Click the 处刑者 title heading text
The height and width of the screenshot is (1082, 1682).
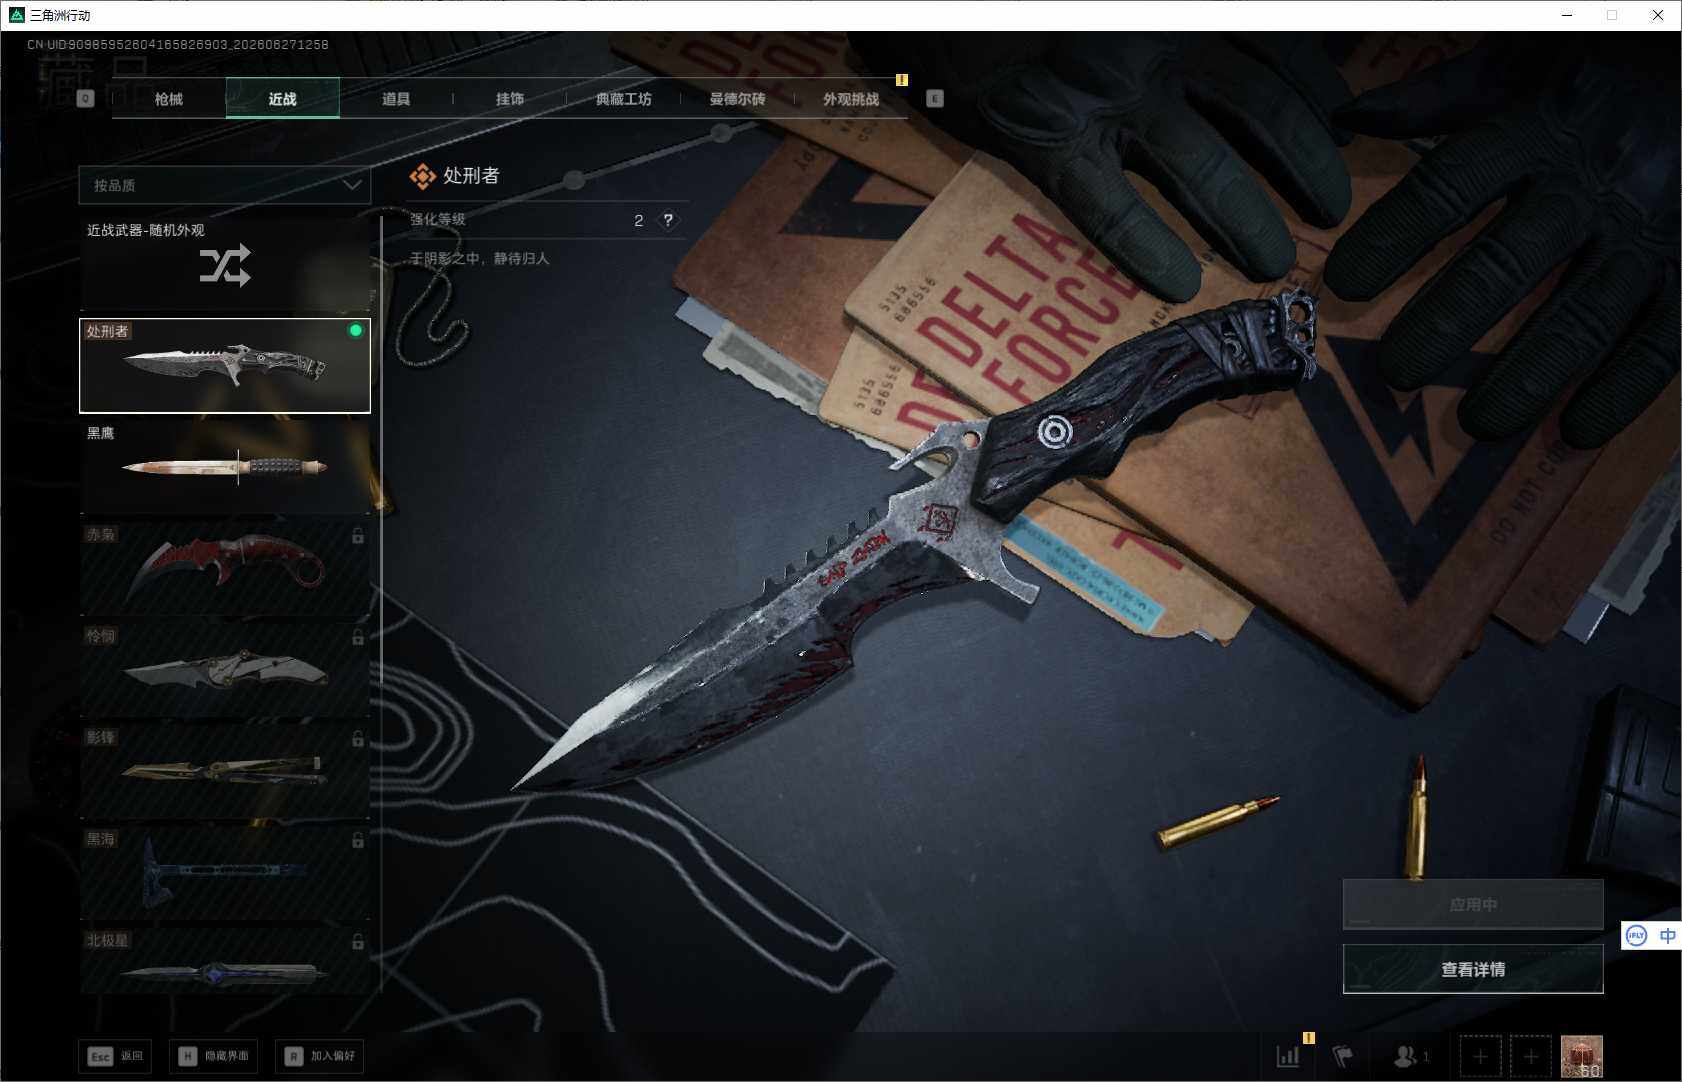[x=471, y=176]
